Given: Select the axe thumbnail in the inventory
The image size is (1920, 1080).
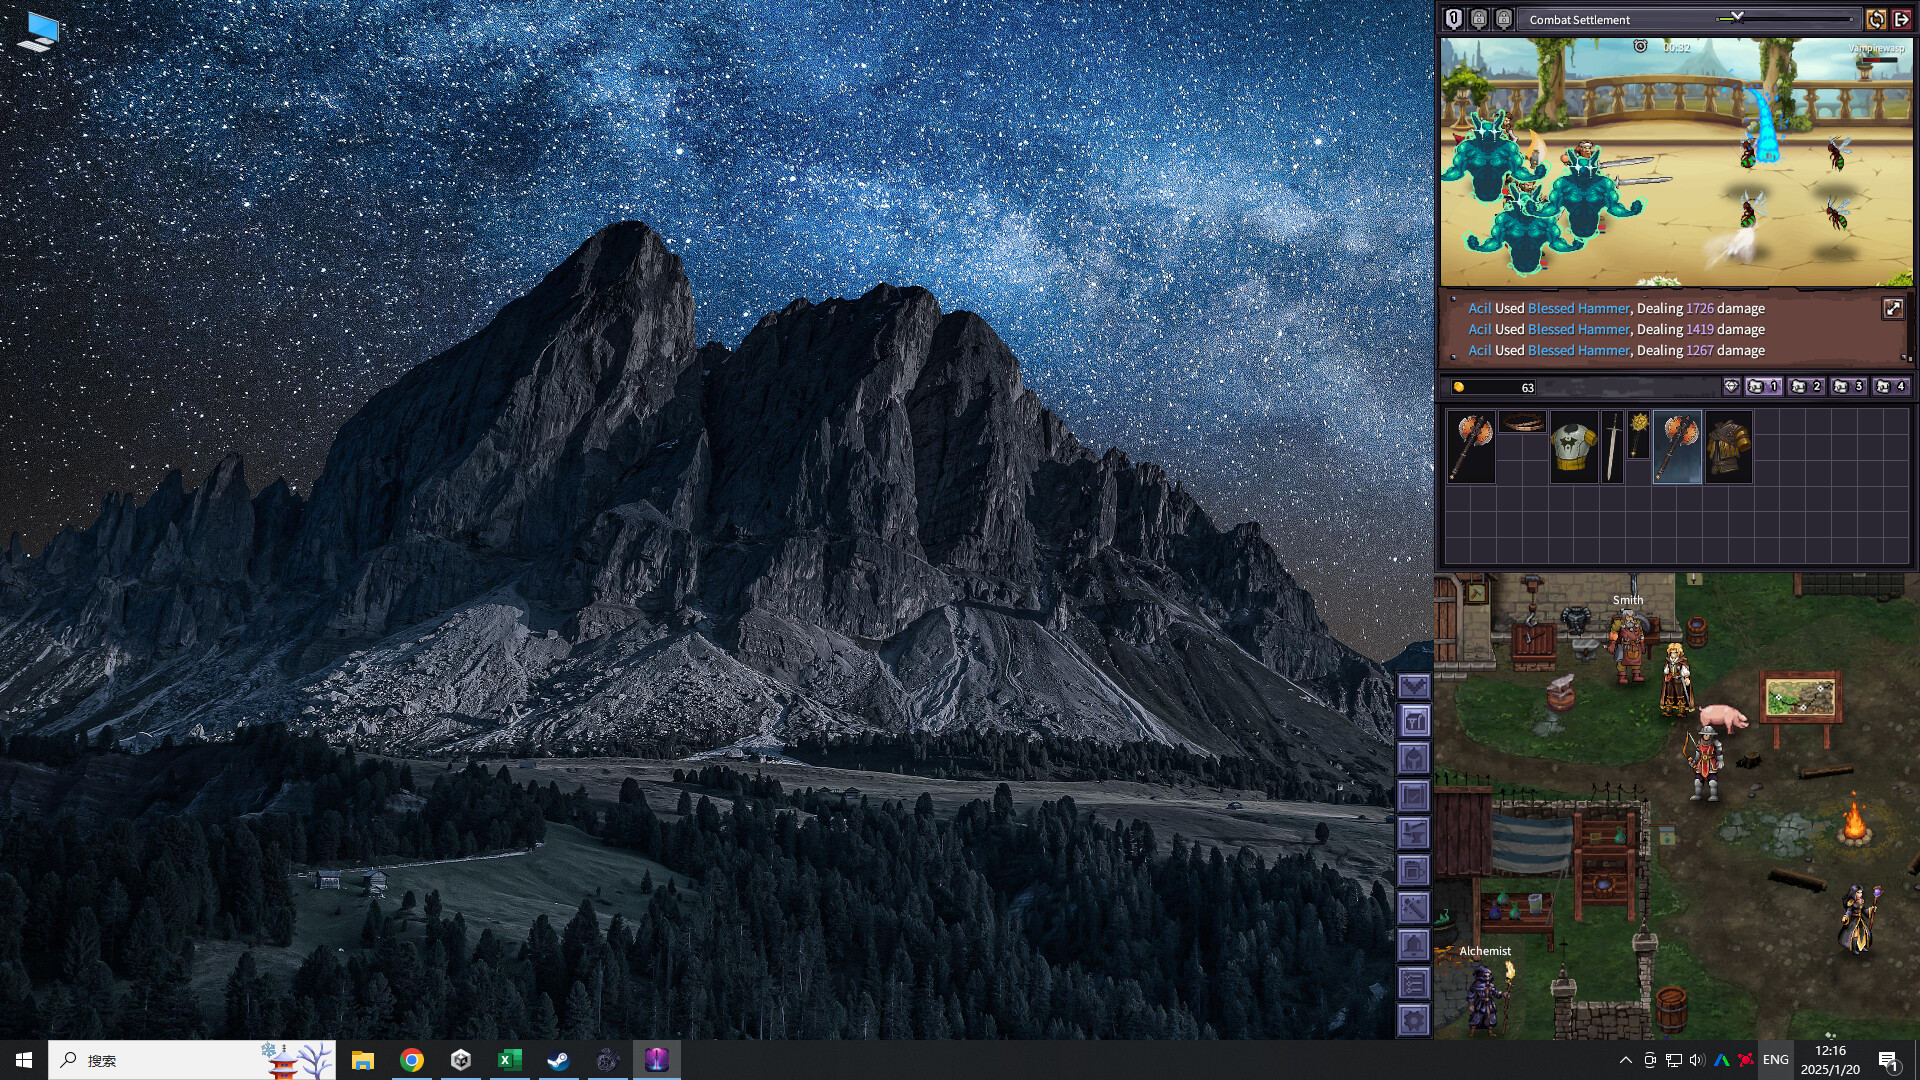Looking at the screenshot, I should coord(1470,446).
